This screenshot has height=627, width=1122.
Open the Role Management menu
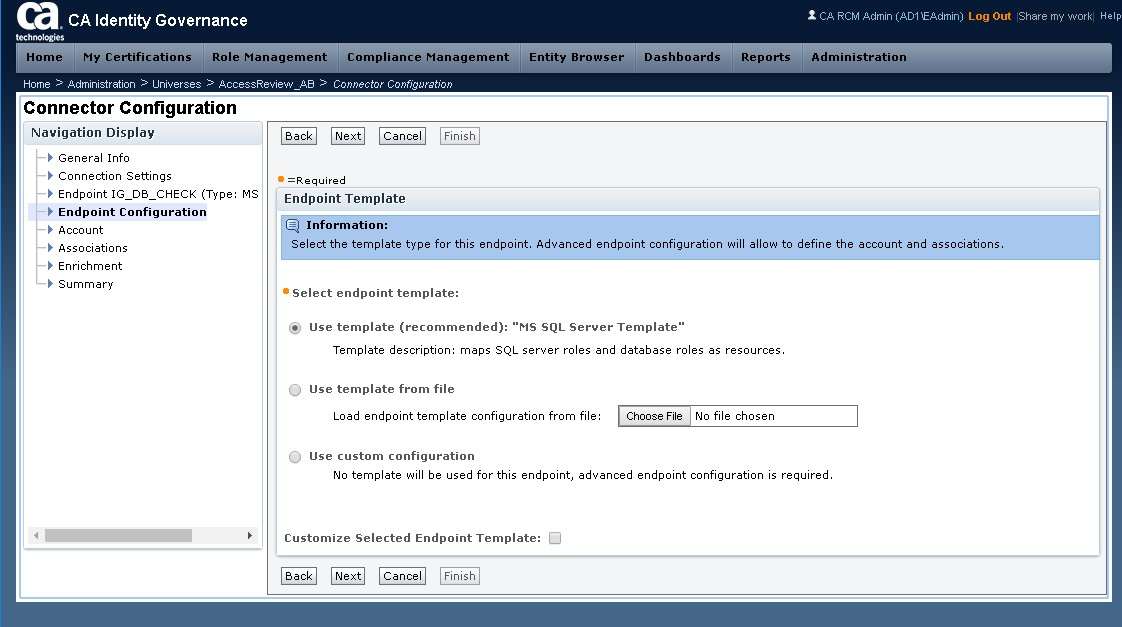[x=269, y=57]
